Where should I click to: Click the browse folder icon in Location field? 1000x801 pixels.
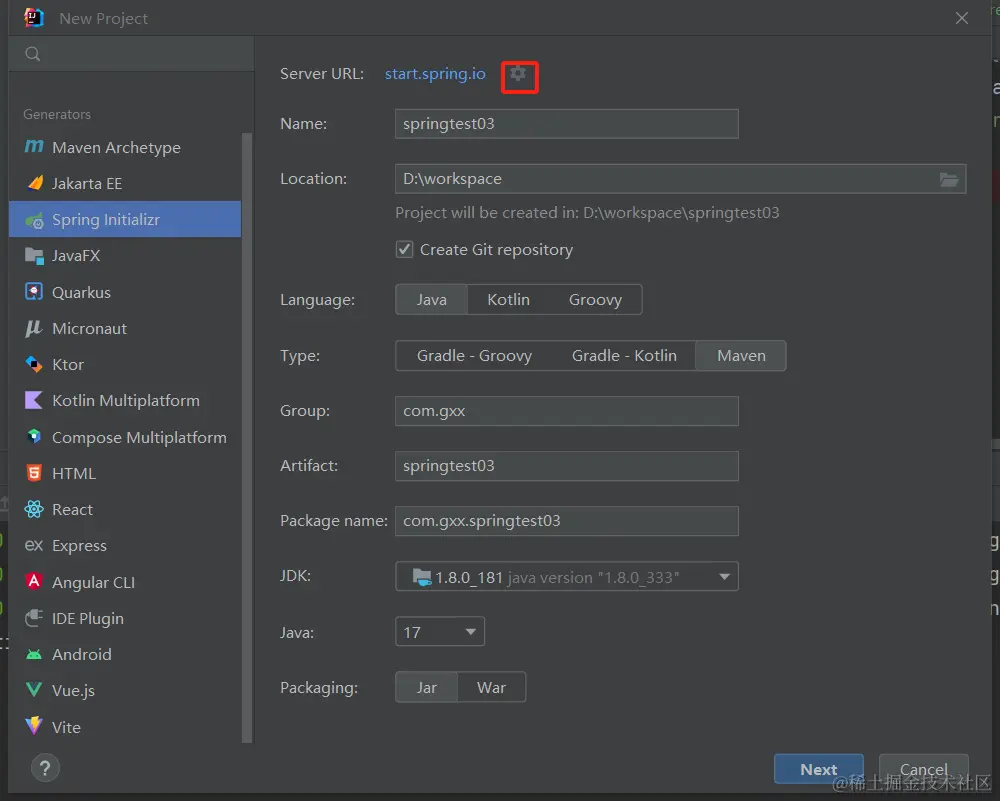949,179
